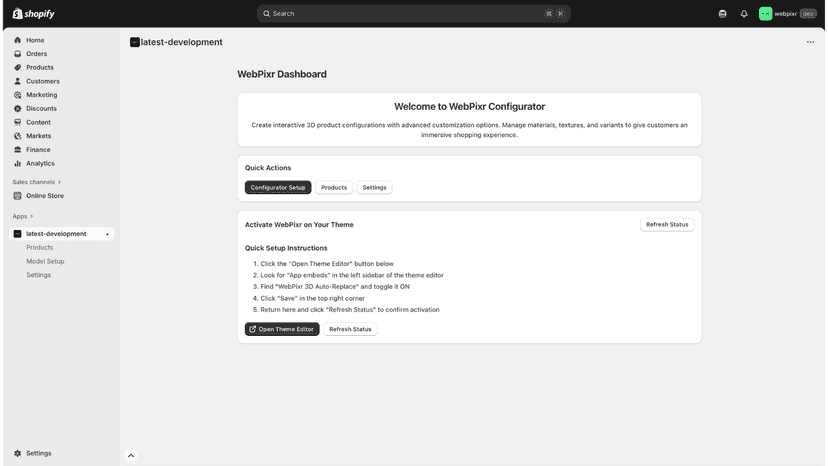The width and height of the screenshot is (828, 466).
Task: Click the latest-development app icon in sidebar
Action: (x=17, y=234)
